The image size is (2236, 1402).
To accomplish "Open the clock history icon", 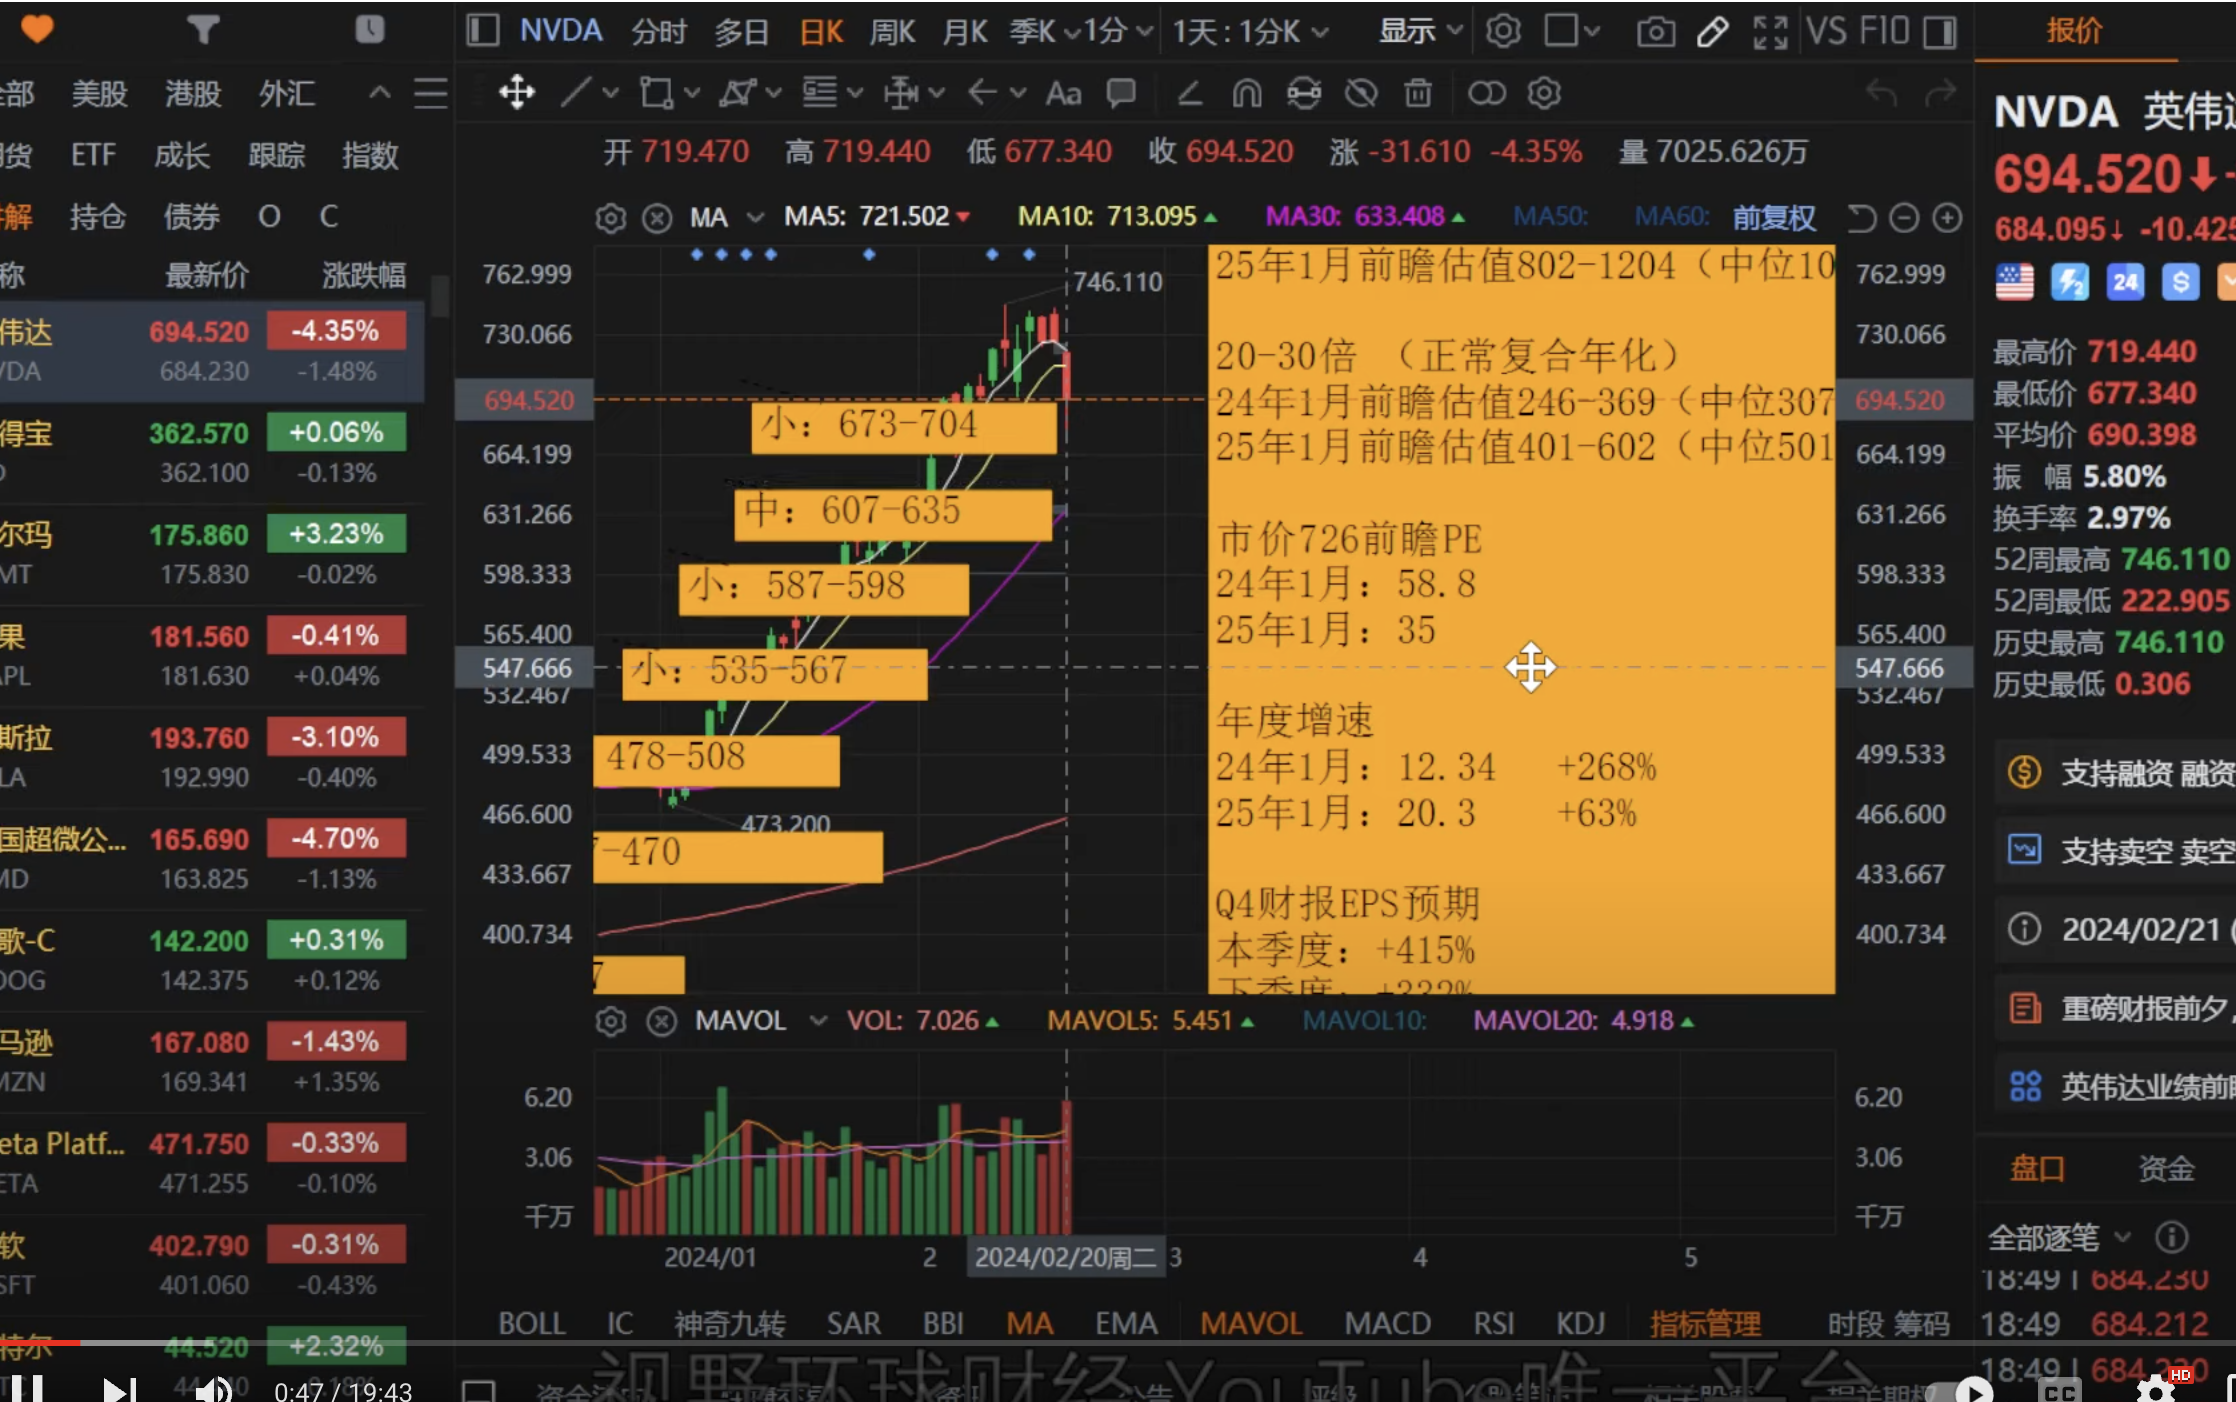I will click(x=370, y=30).
